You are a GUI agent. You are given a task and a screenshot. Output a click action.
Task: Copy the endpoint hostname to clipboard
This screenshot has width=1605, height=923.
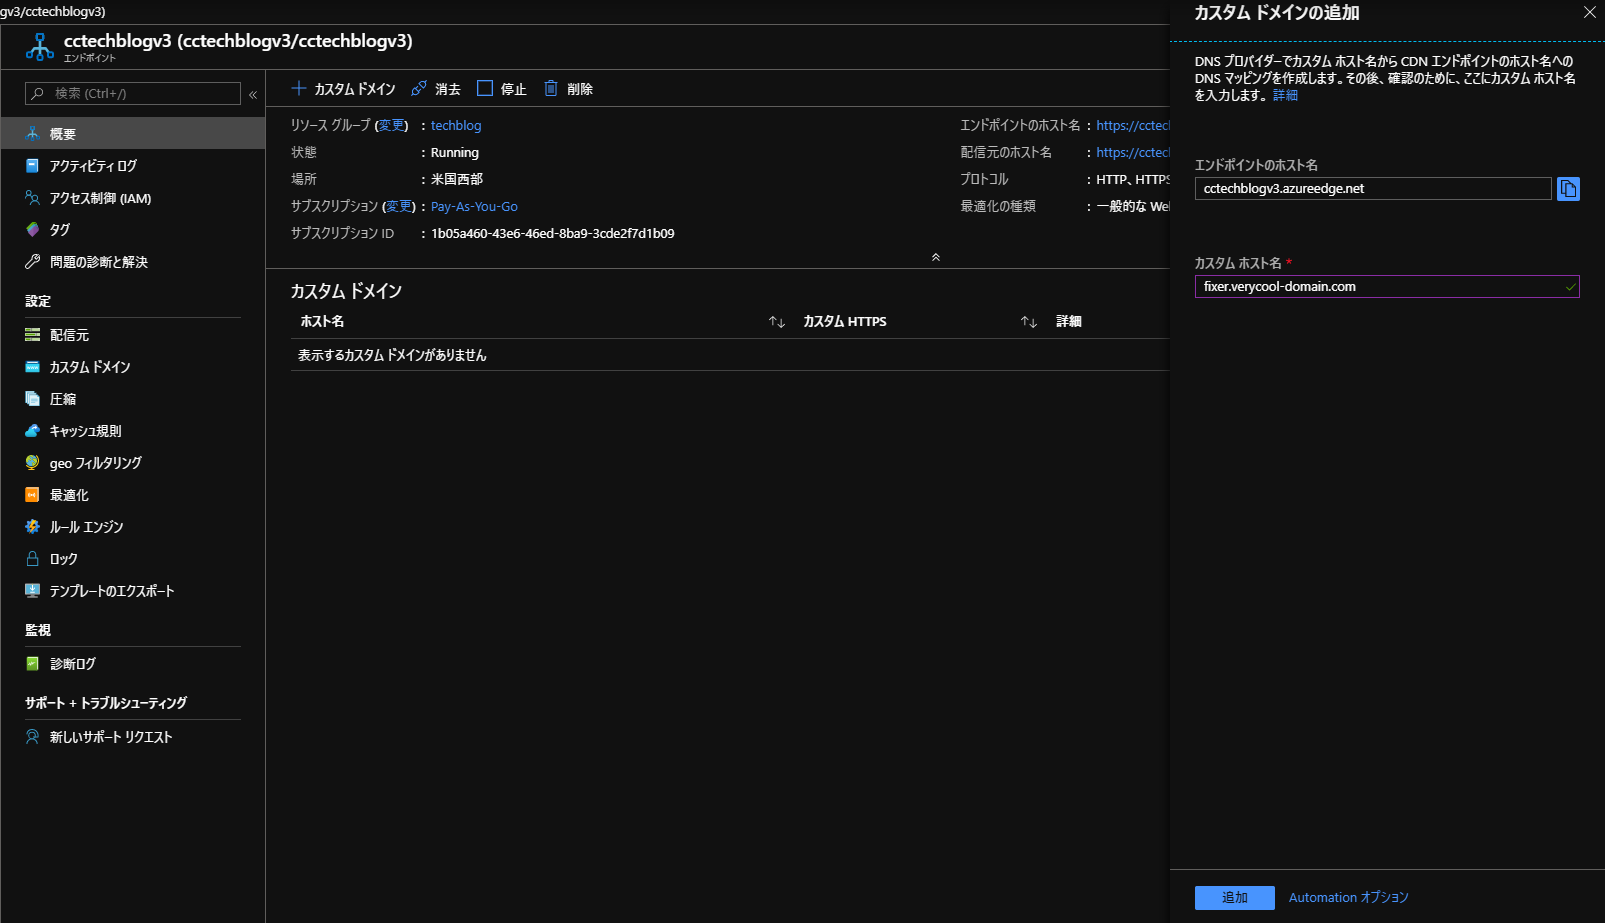(1567, 189)
